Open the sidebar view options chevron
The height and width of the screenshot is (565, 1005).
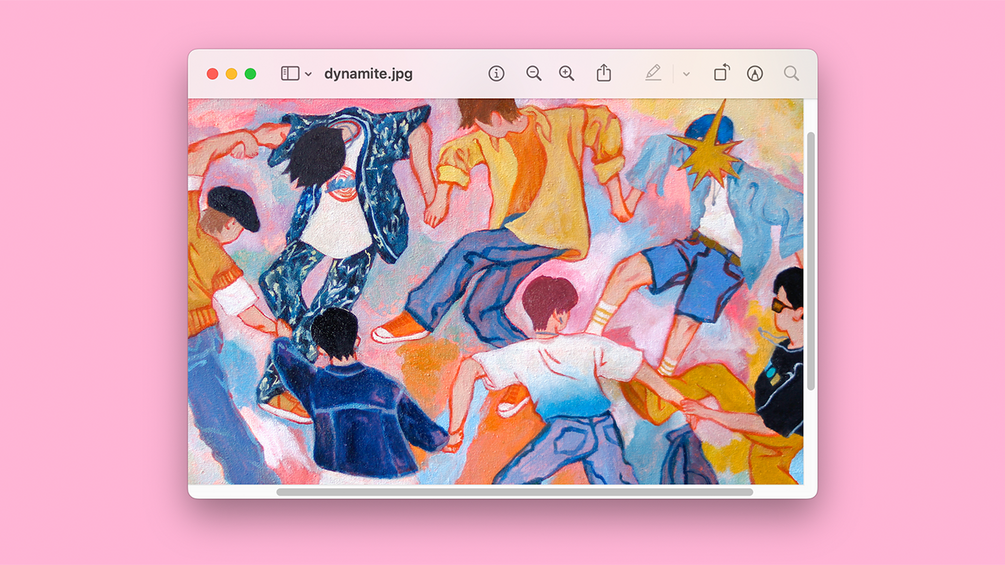[x=308, y=74]
